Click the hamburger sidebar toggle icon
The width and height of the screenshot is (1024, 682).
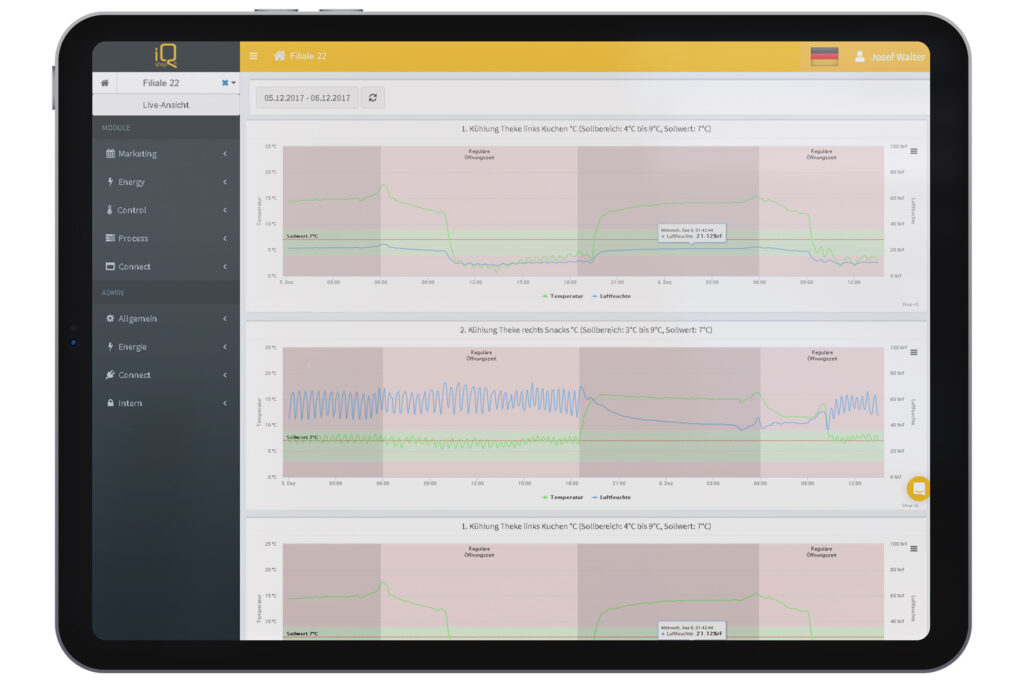pyautogui.click(x=253, y=56)
